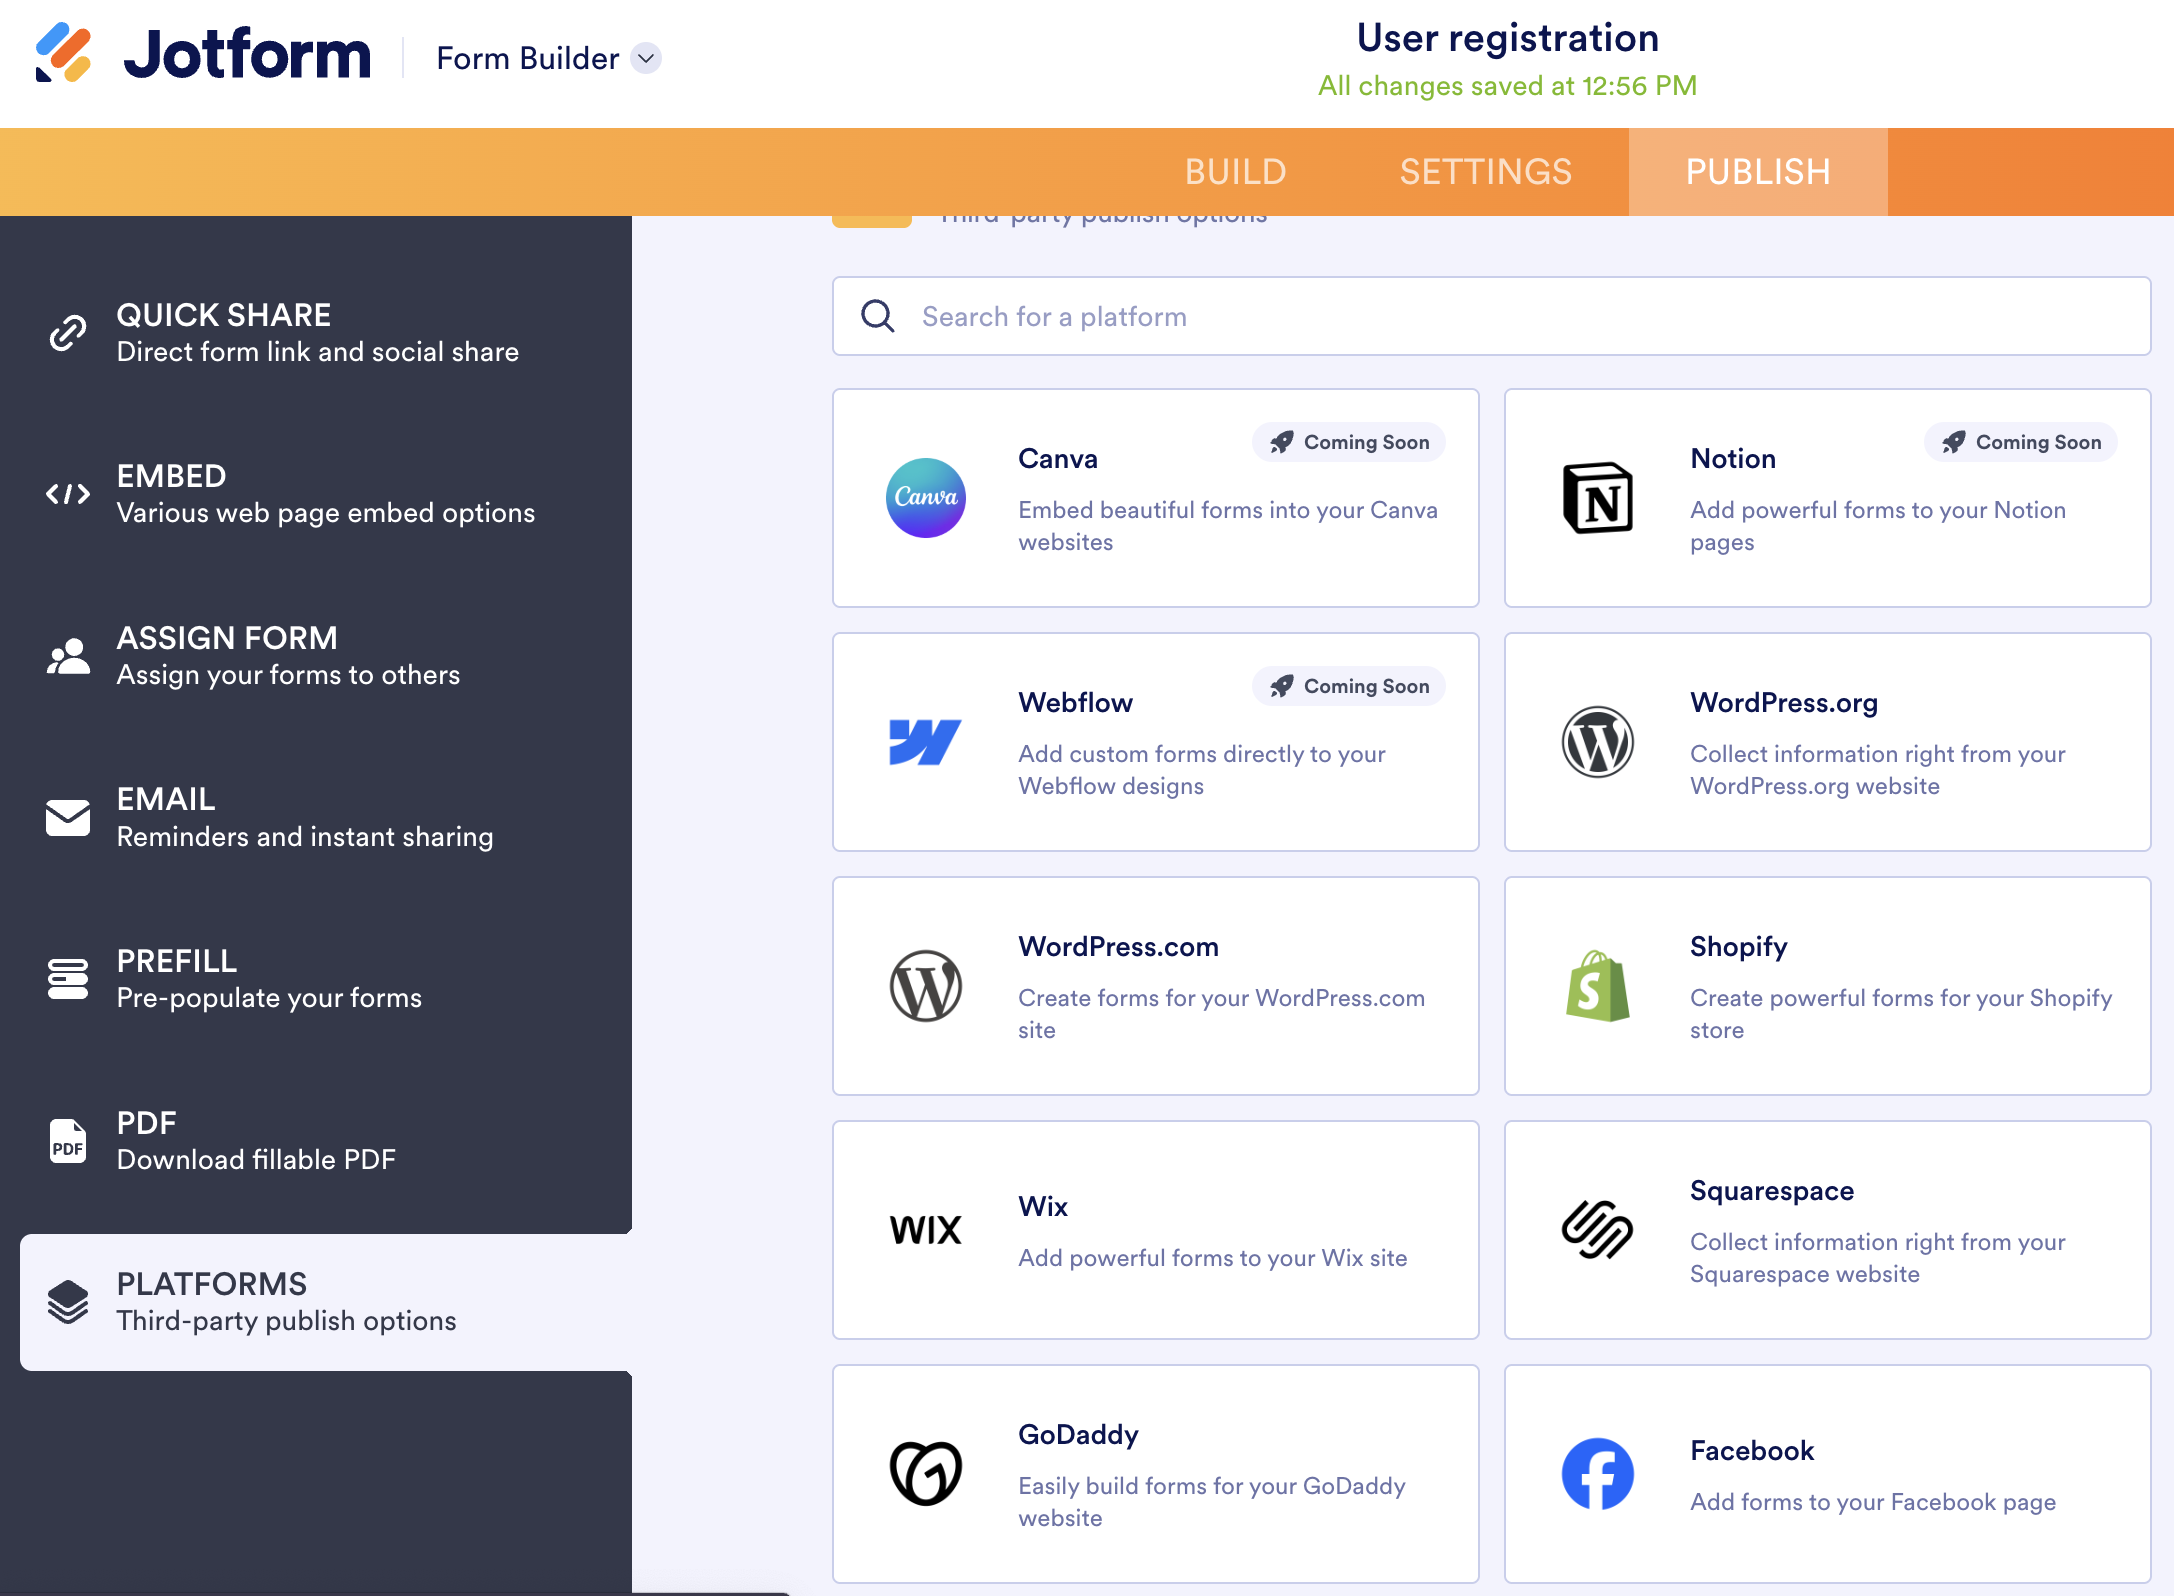The image size is (2174, 1596).
Task: Click the Facebook logo icon
Action: (1598, 1474)
